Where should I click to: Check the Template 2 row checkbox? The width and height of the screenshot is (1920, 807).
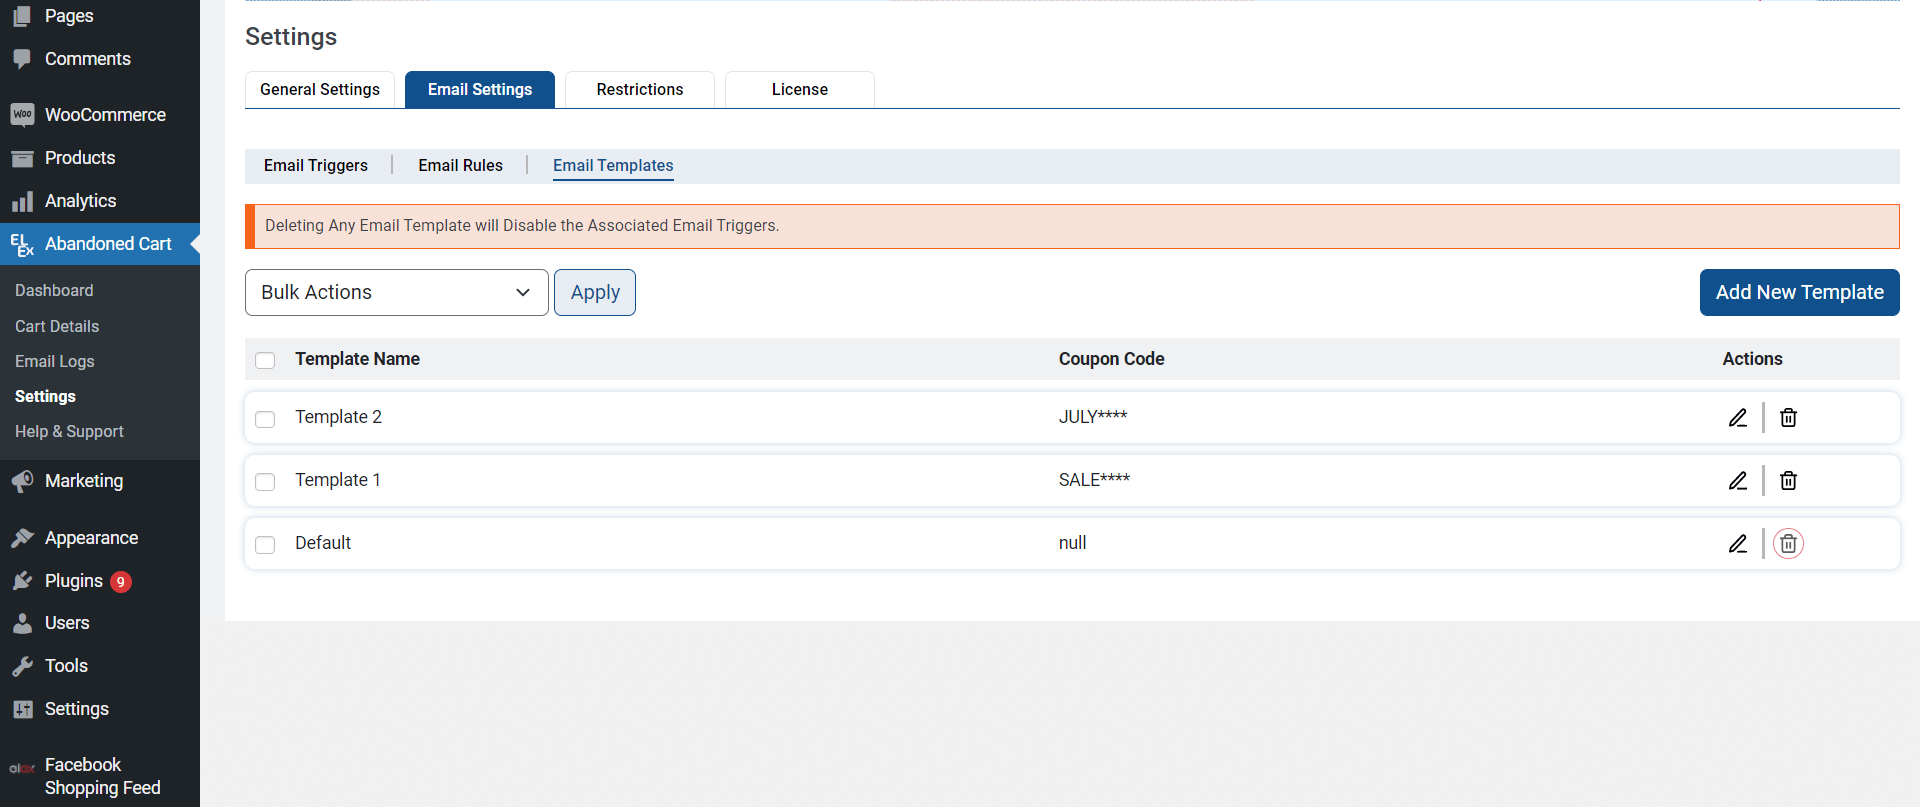[265, 419]
